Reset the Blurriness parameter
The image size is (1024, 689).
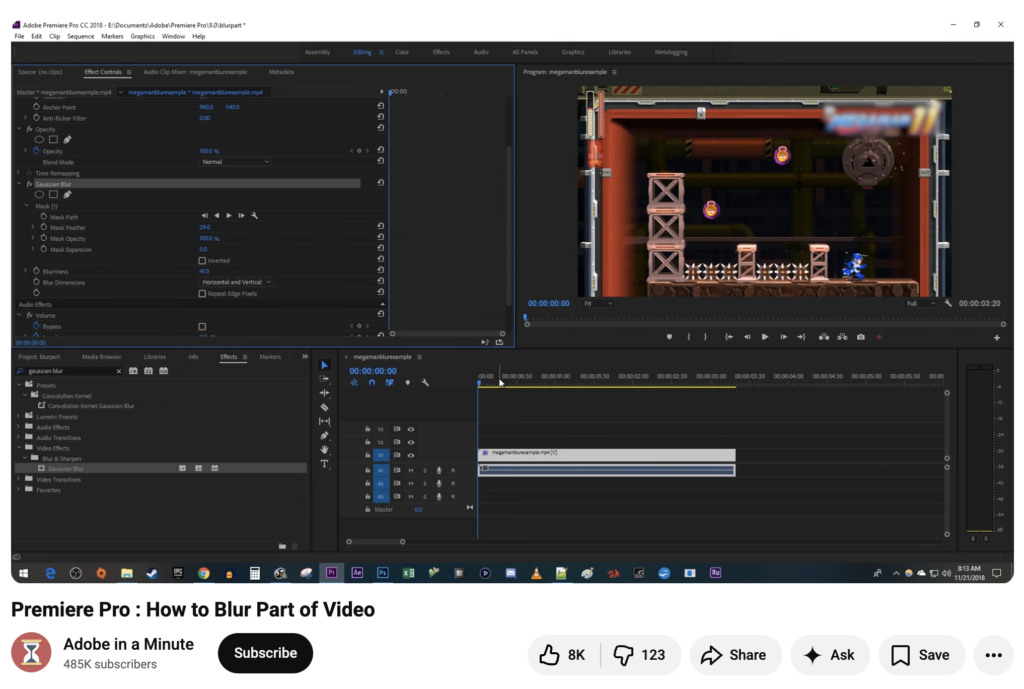pos(380,270)
